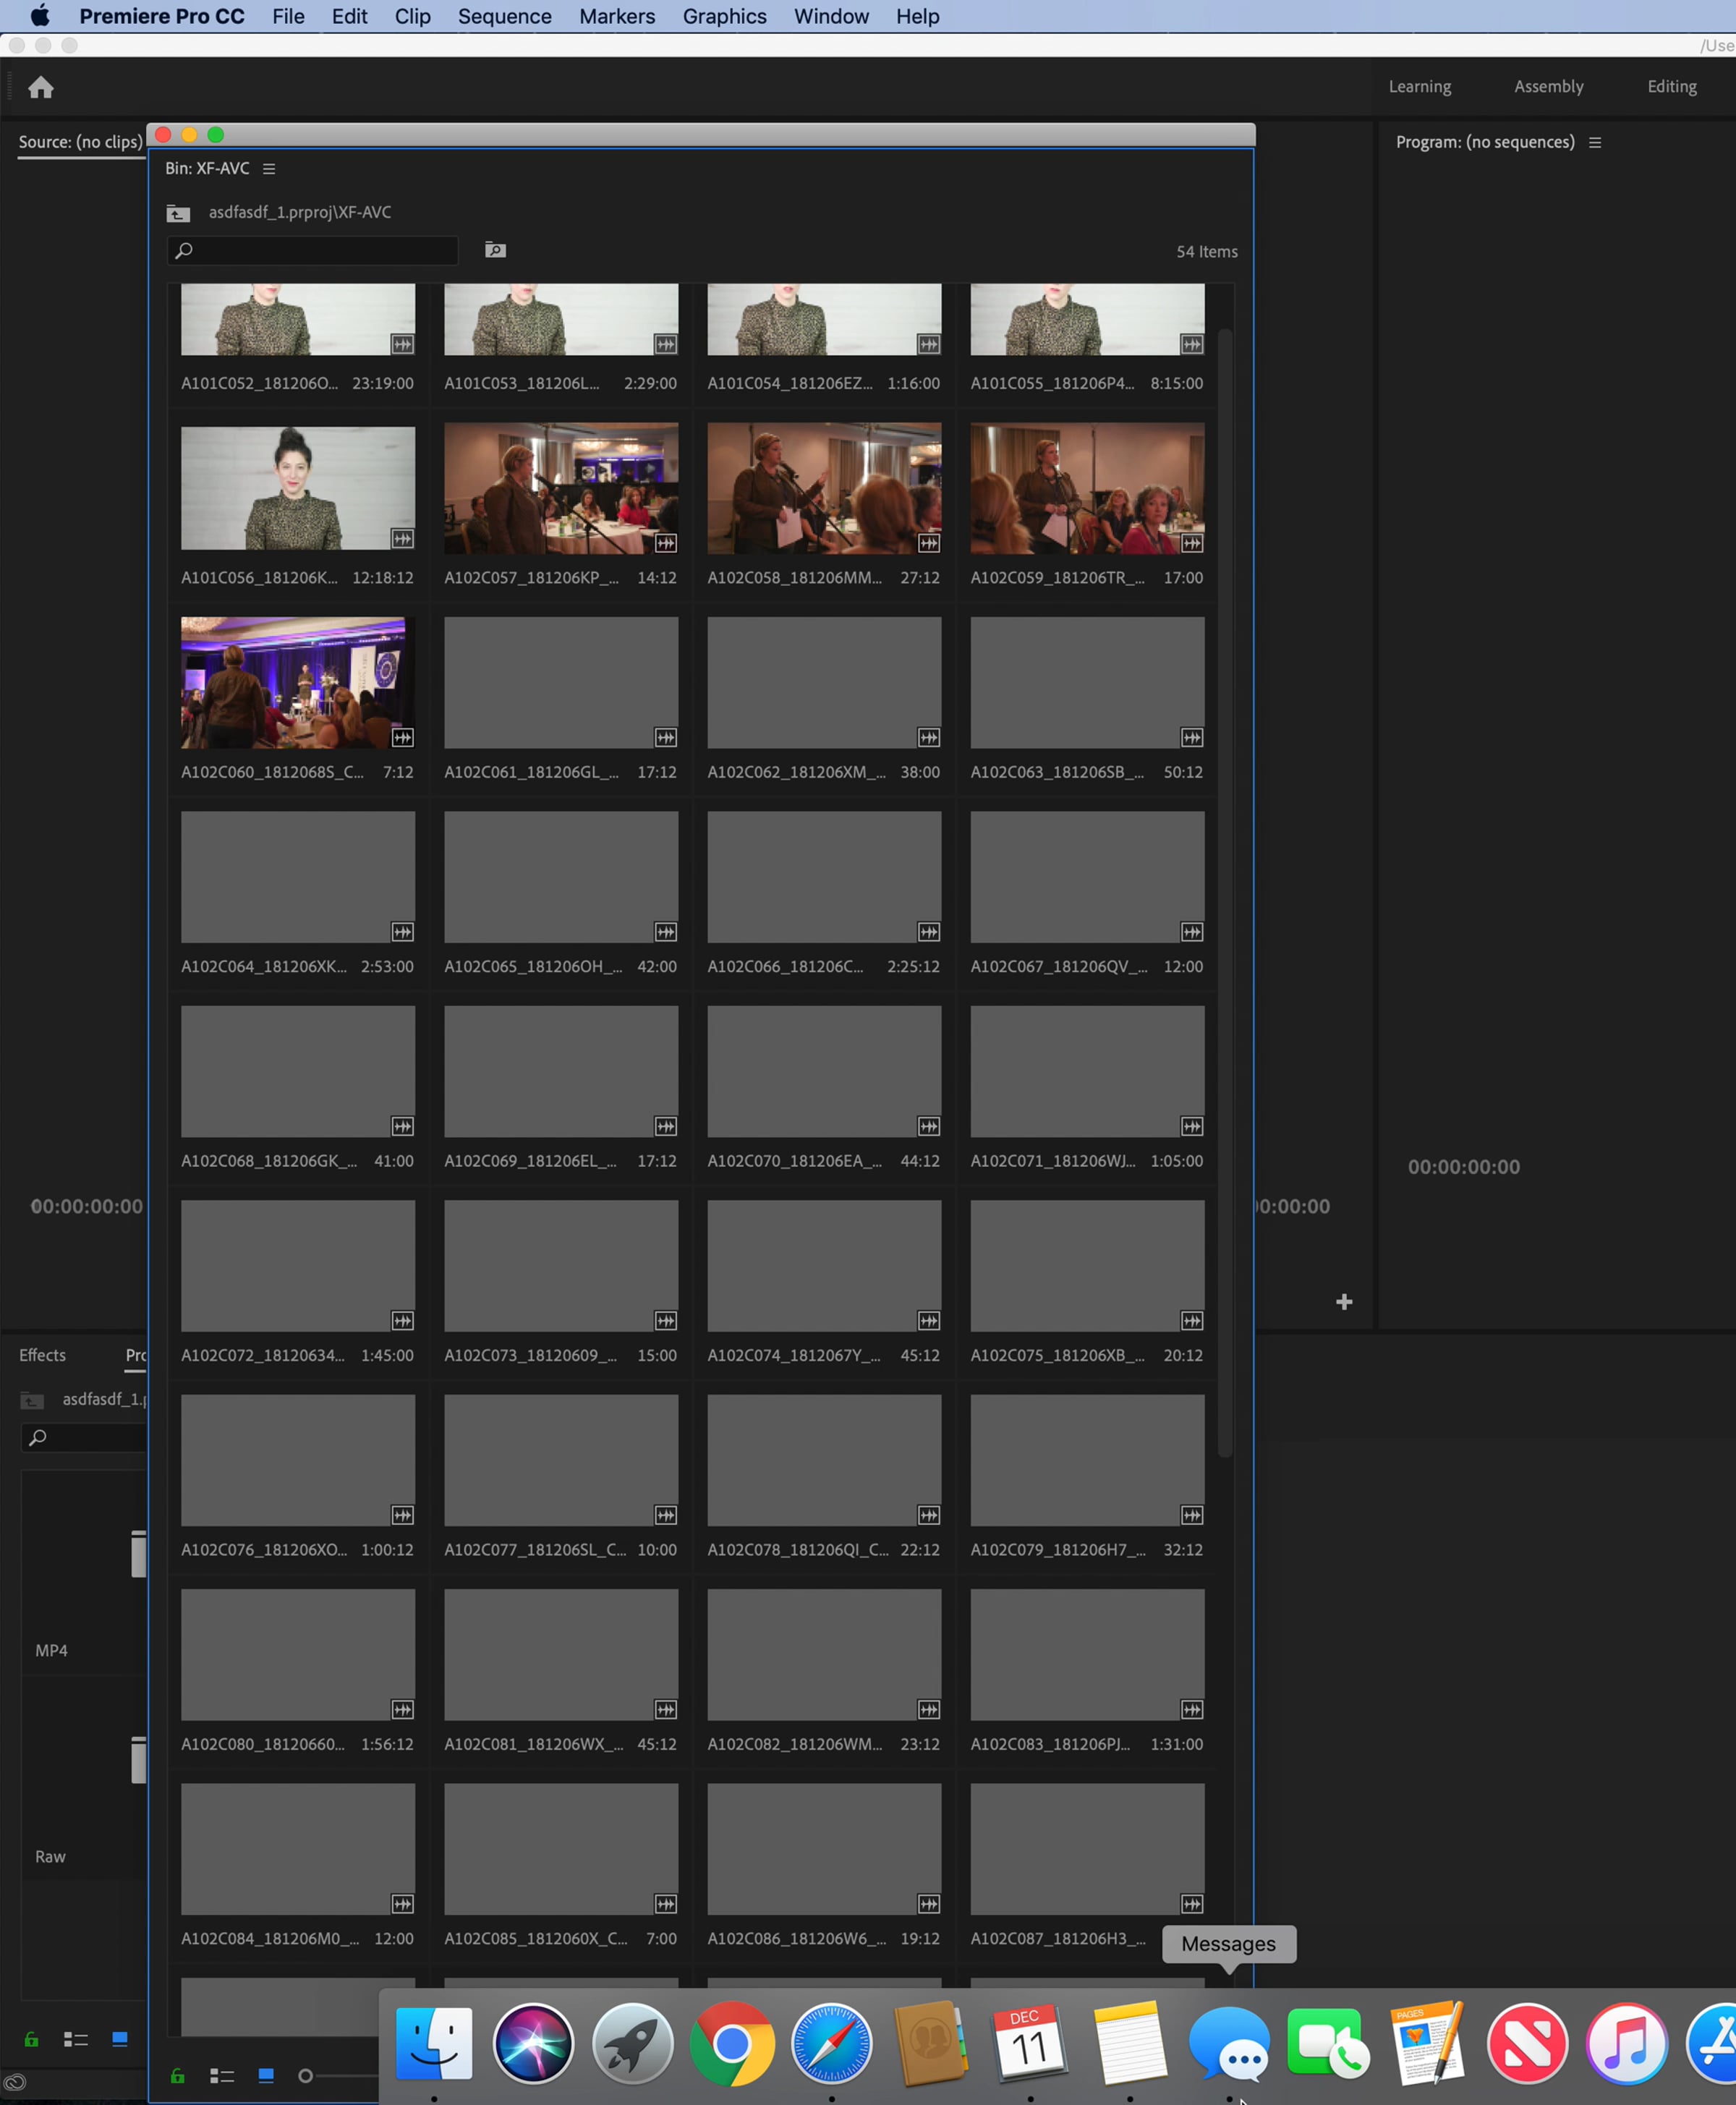
Task: Click the Creative Cloud status icon
Action: pyautogui.click(x=15, y=2083)
